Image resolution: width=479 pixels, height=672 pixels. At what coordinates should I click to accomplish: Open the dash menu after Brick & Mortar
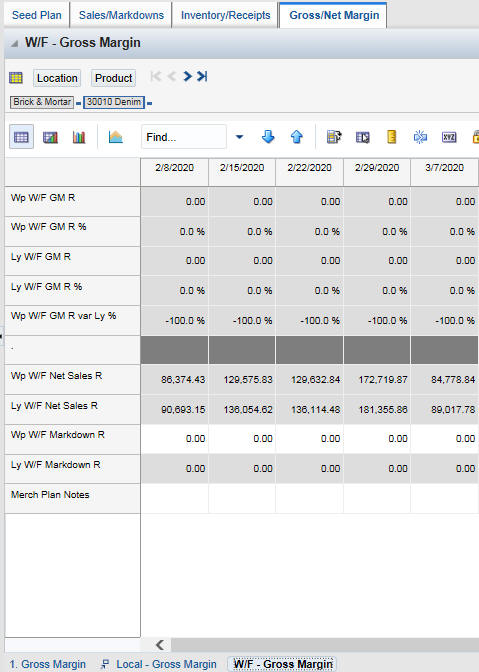(78, 103)
